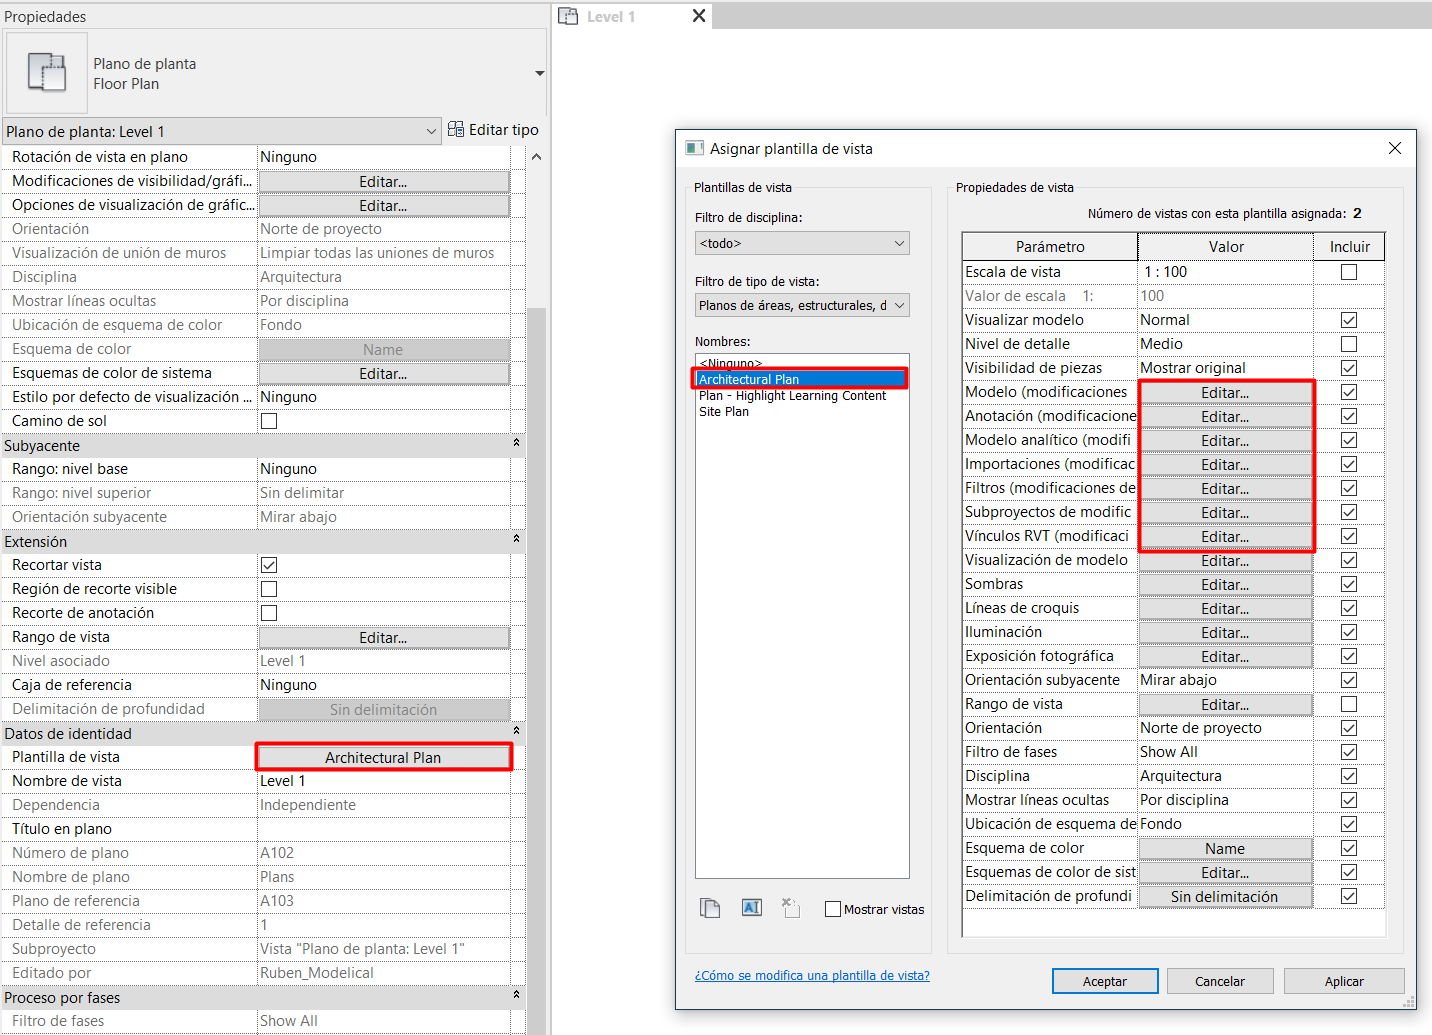Collapse the Datos de identidad section
The height and width of the screenshot is (1035, 1432).
tap(516, 731)
